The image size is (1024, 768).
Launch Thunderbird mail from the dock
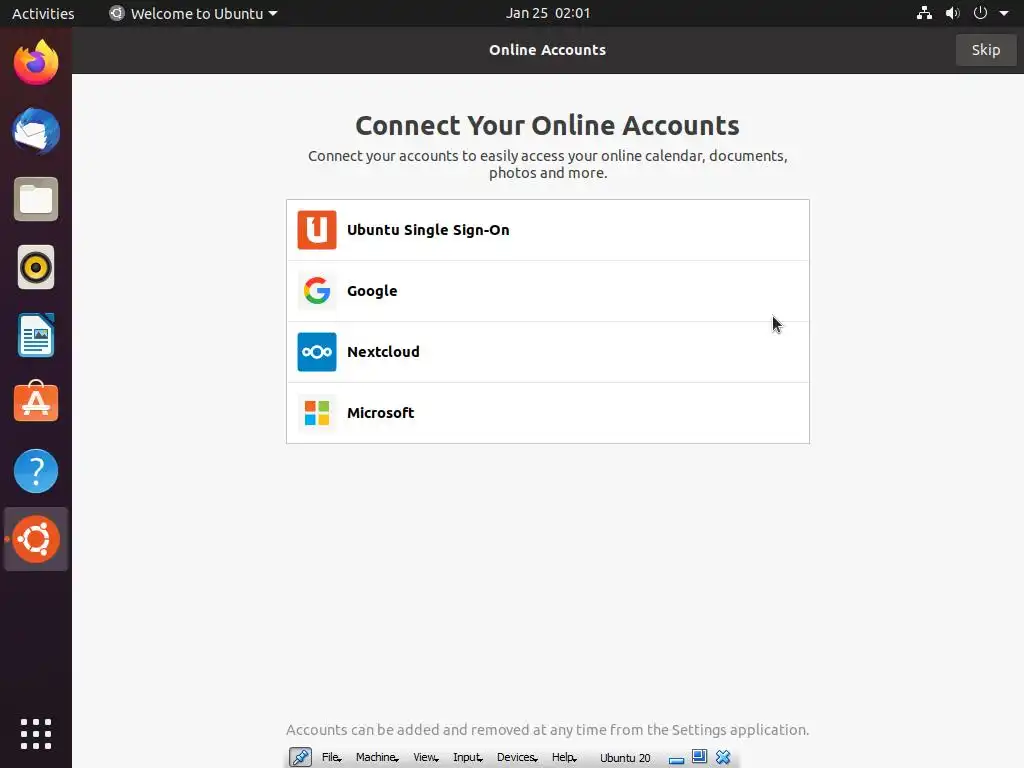click(36, 131)
